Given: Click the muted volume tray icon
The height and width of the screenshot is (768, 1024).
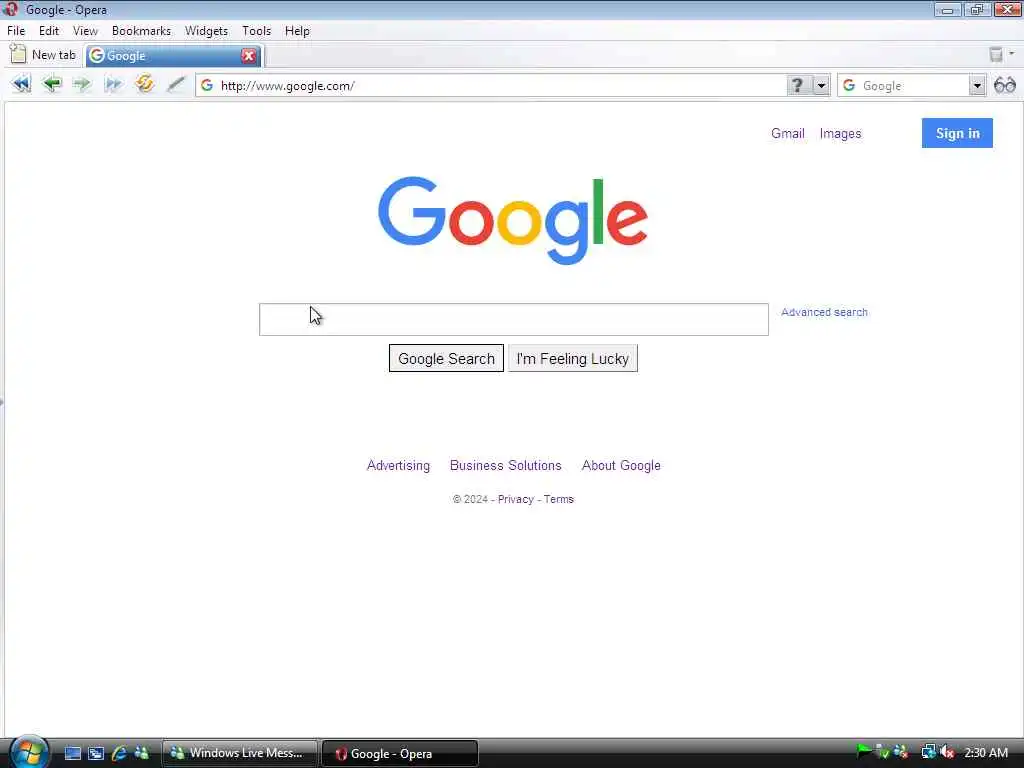Looking at the screenshot, I should coord(948,752).
